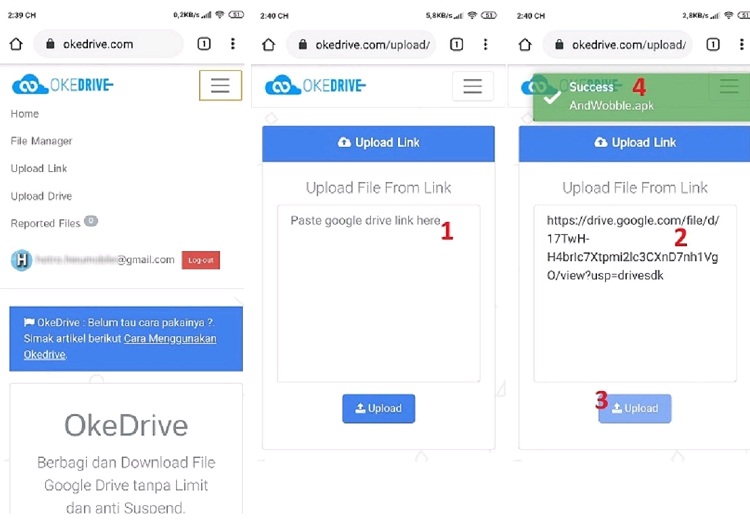The width and height of the screenshot is (750, 525).
Task: Click OkeDrive logo in left phone
Action: click(x=63, y=85)
